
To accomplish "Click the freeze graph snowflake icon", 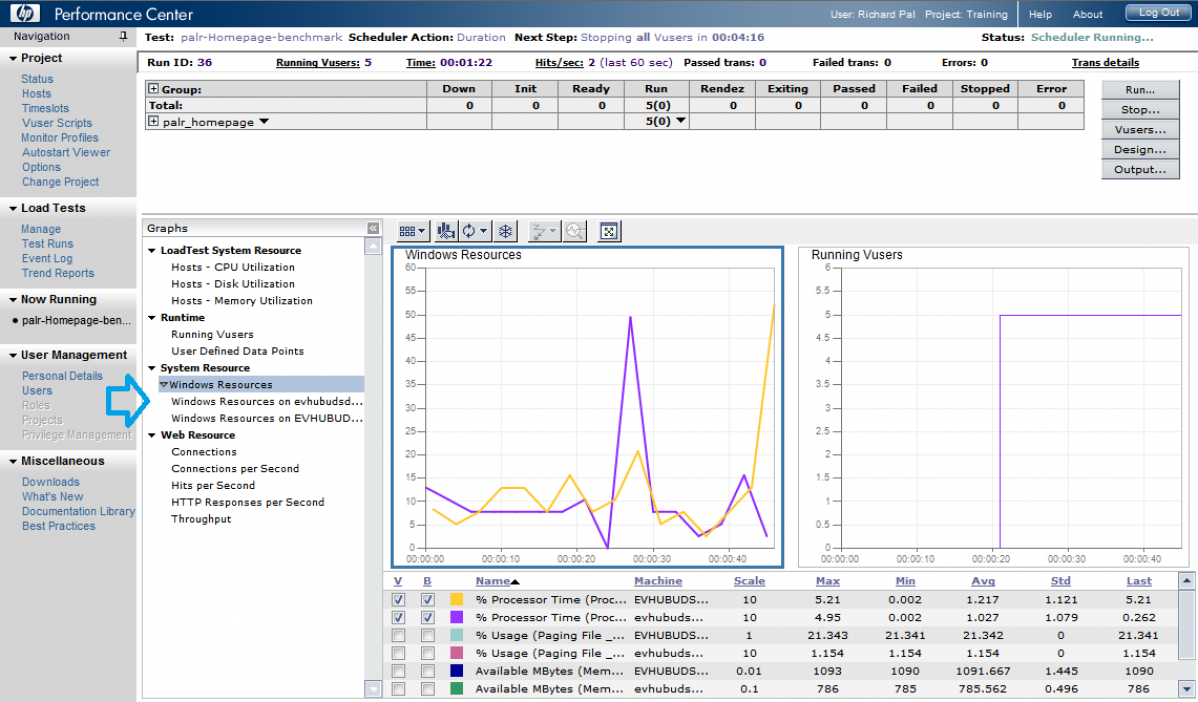I will (x=506, y=231).
